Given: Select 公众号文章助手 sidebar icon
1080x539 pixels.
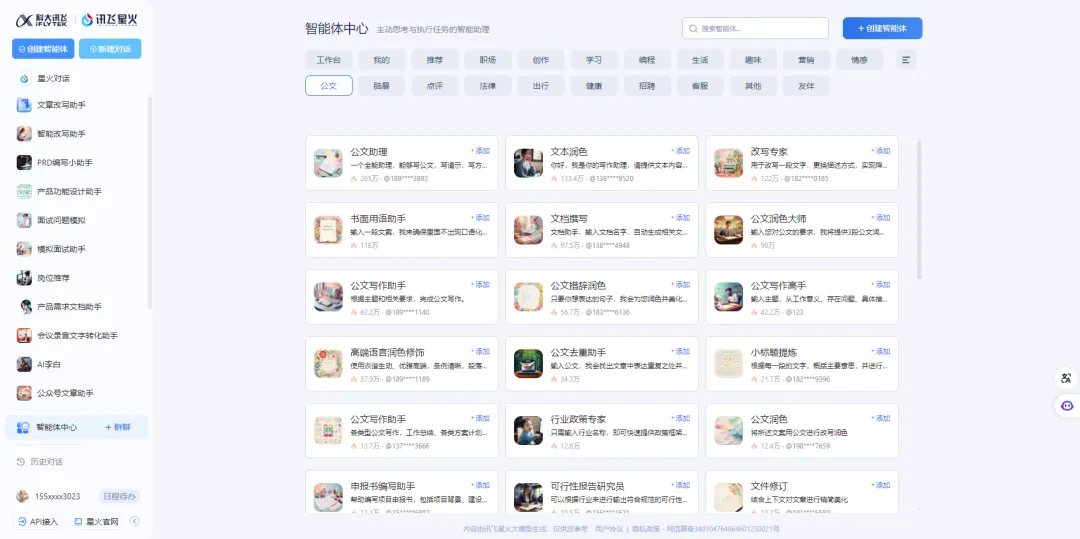Looking at the screenshot, I should tap(24, 393).
